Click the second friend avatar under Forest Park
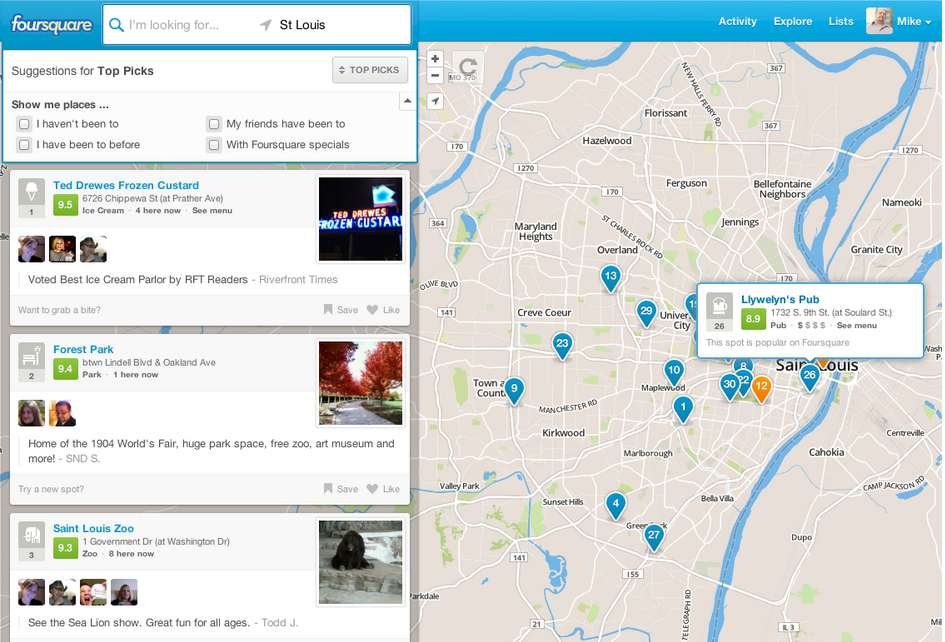945x642 pixels. point(62,413)
